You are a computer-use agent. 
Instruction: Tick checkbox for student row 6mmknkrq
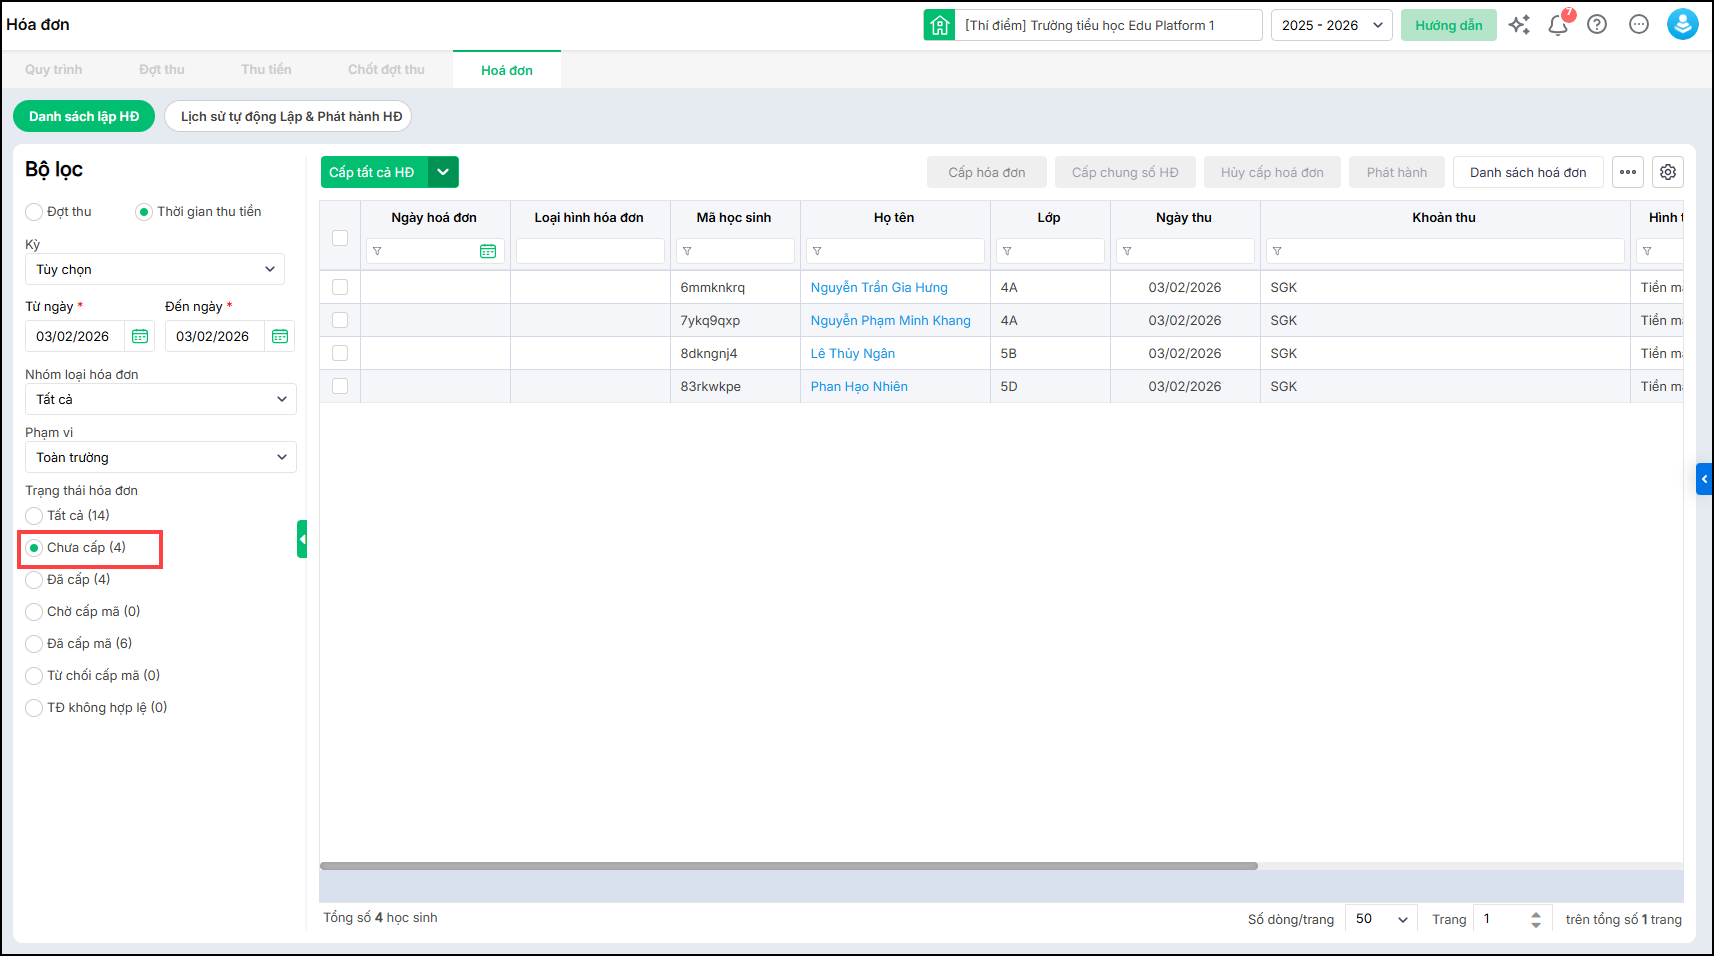[340, 287]
